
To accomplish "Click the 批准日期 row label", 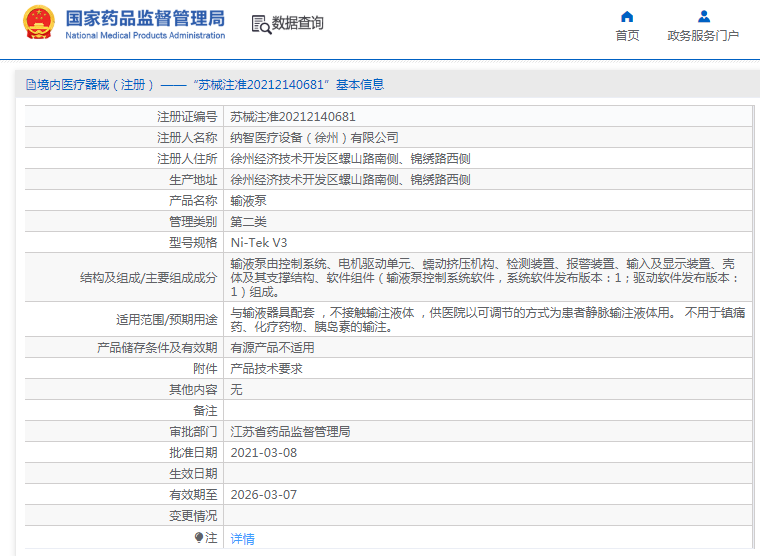I will [193, 453].
